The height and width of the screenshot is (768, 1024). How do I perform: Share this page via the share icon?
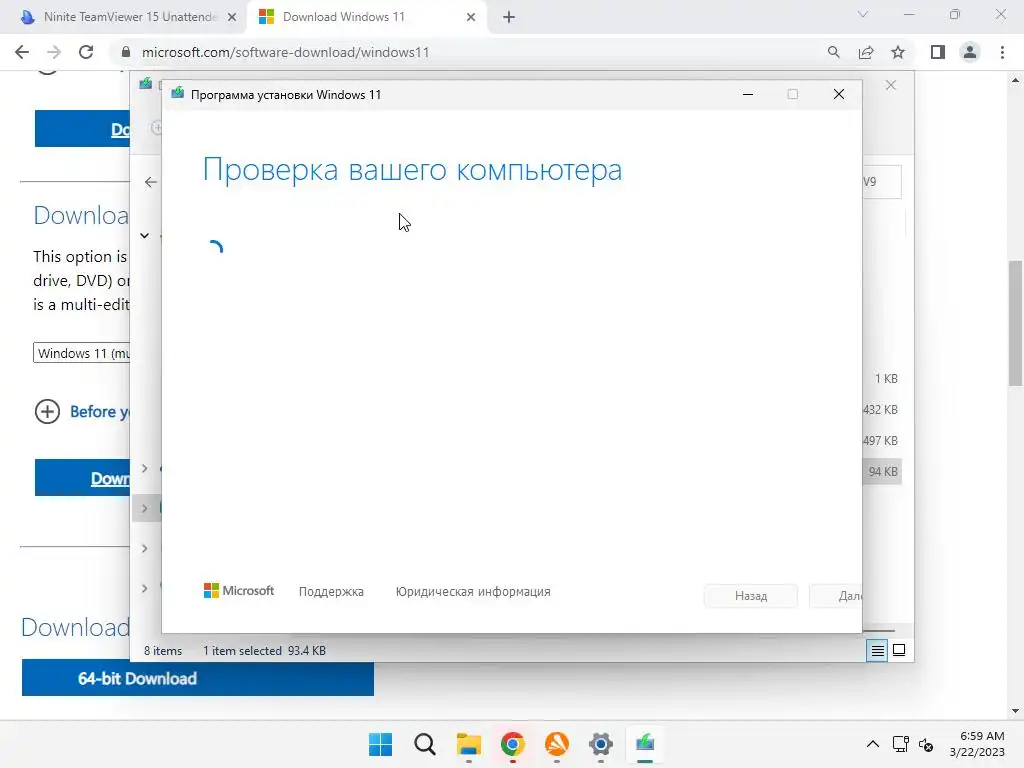click(866, 52)
